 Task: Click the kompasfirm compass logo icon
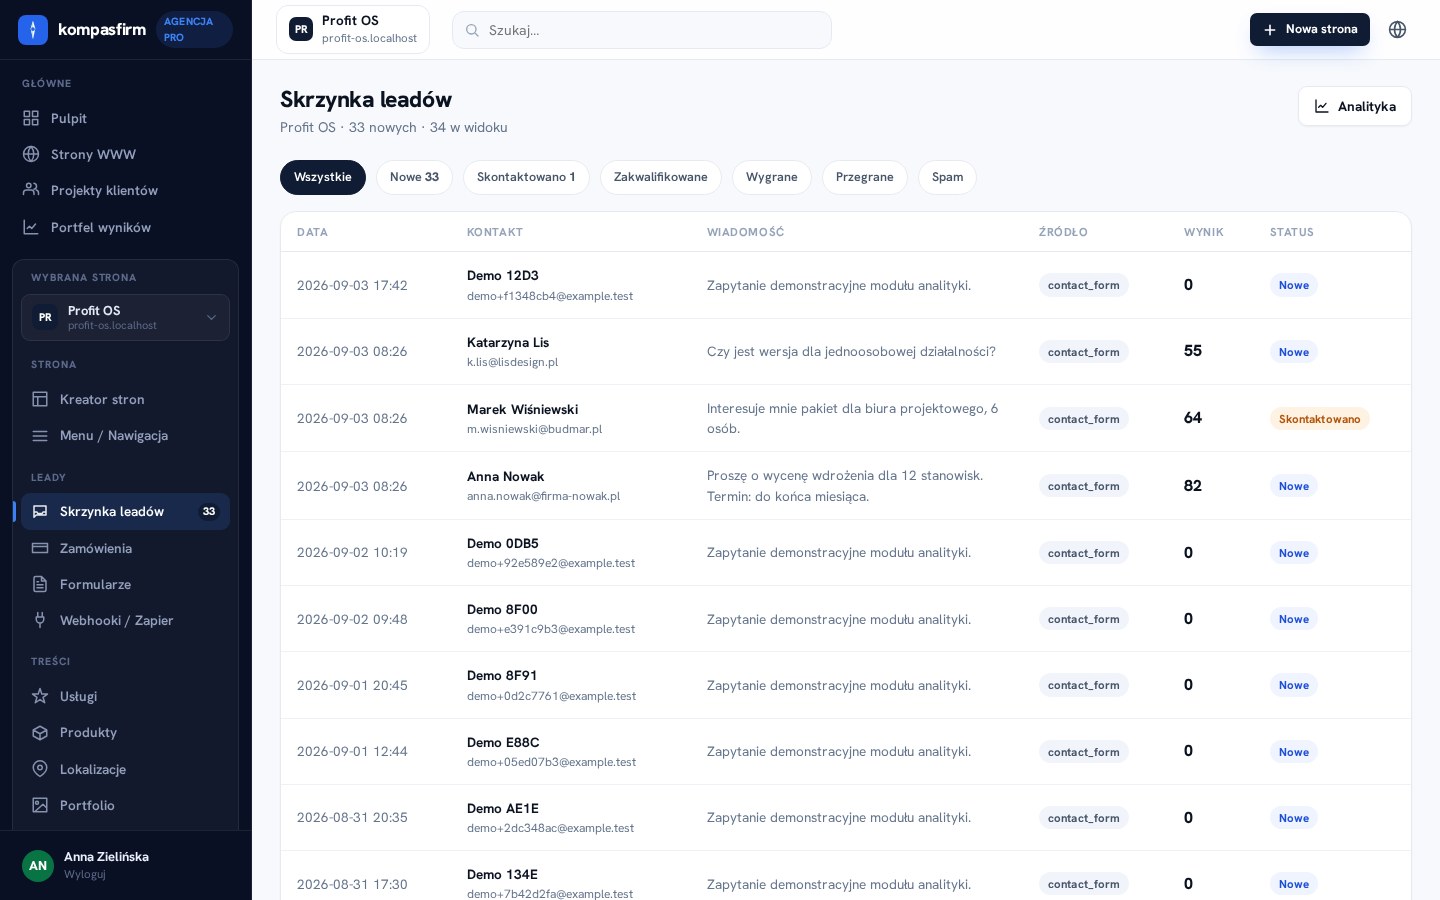tap(33, 30)
